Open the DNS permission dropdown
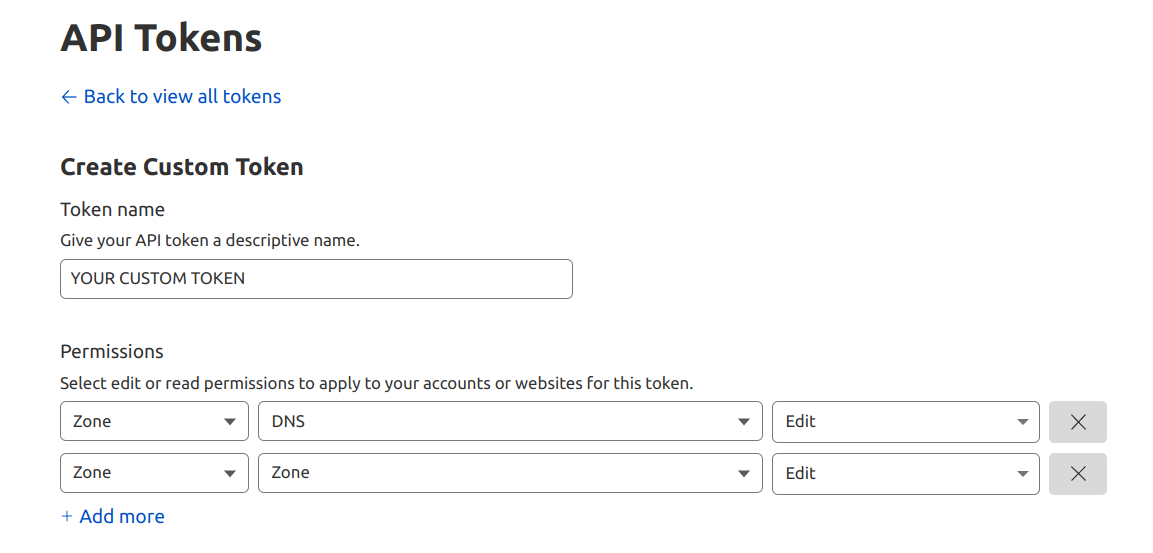Image resolution: width=1153 pixels, height=553 pixels. point(510,422)
